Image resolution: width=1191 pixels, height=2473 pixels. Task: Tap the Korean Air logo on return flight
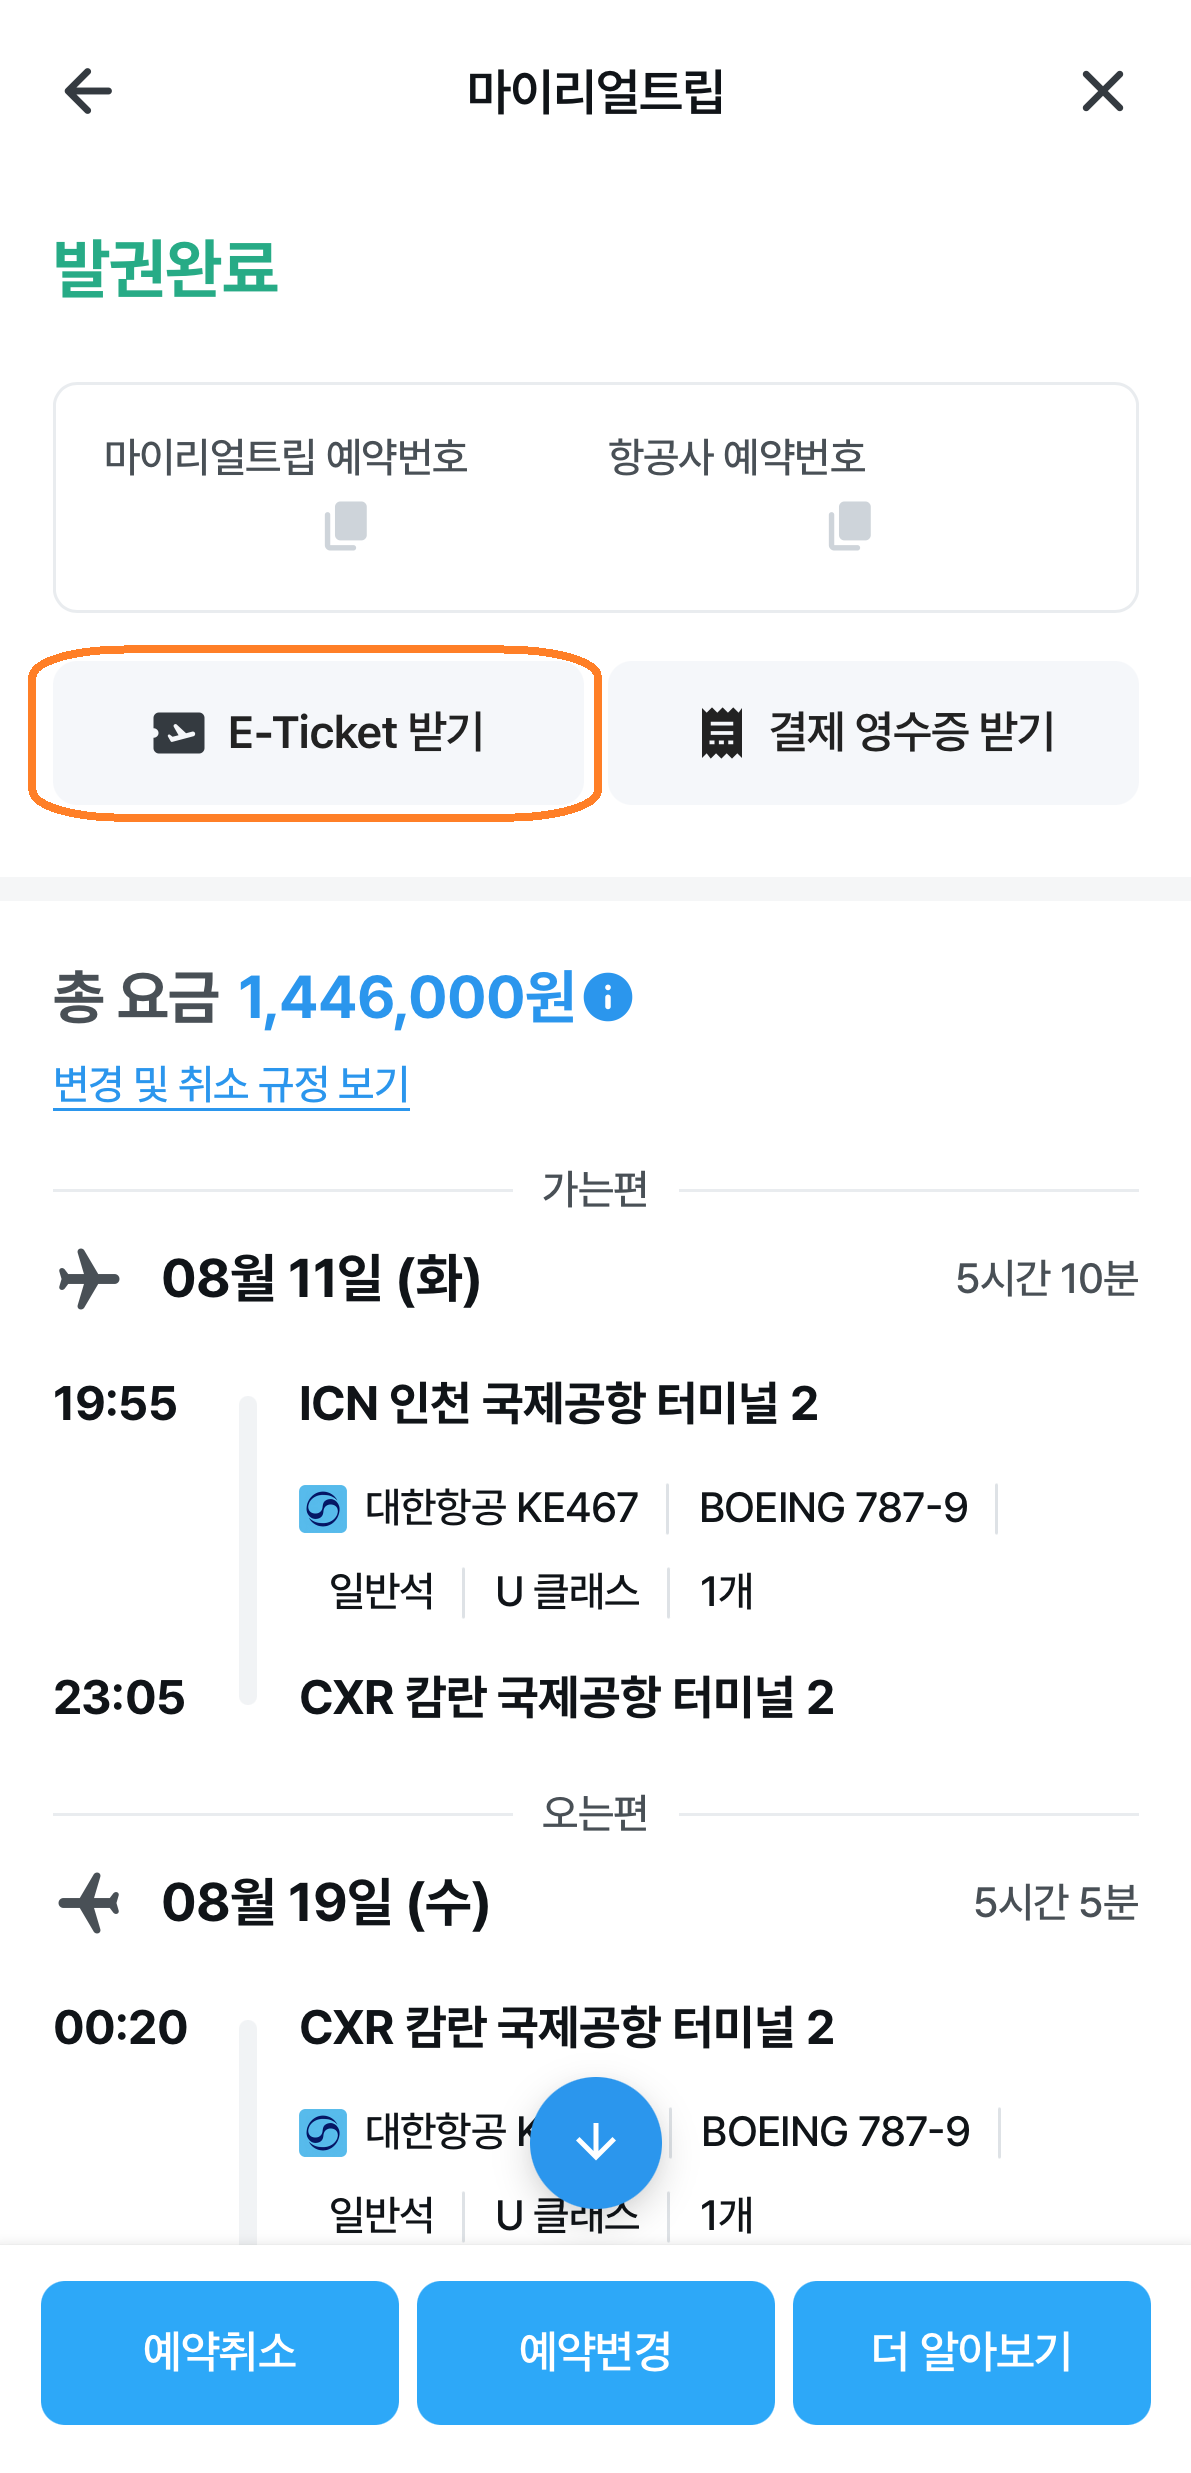tap(323, 2132)
